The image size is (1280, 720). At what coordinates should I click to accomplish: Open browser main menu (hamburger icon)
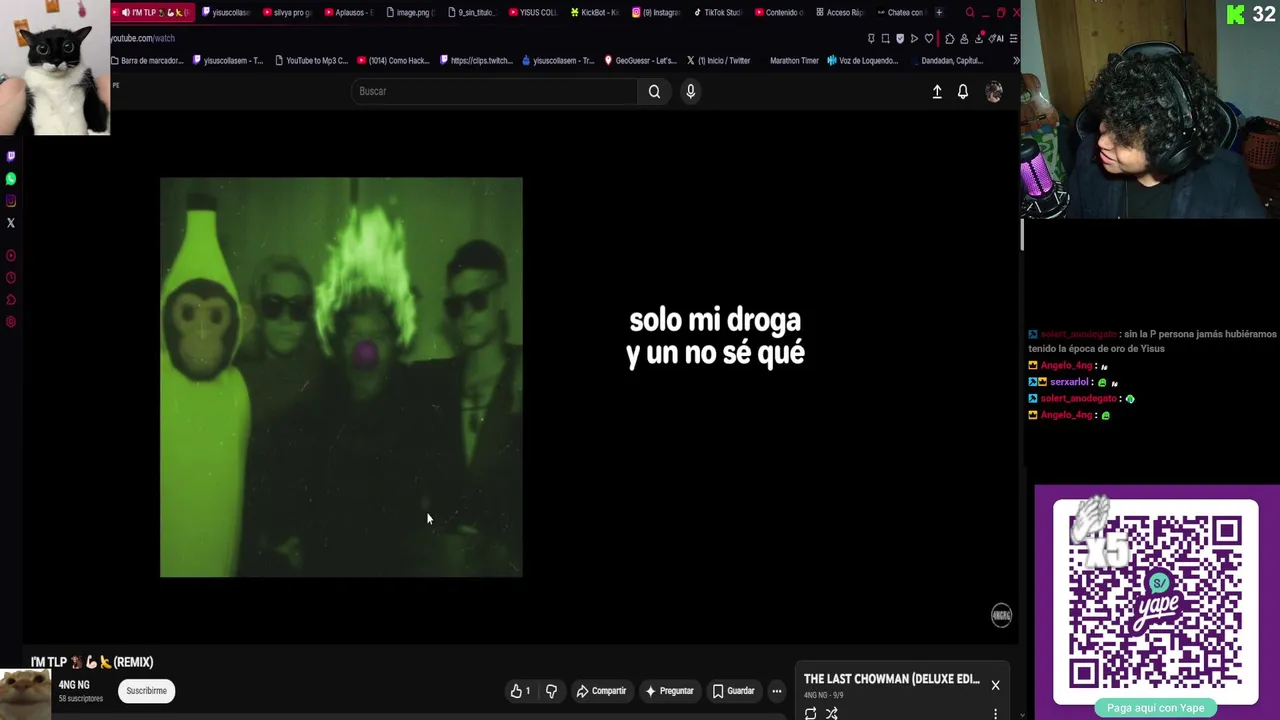tap(1013, 38)
